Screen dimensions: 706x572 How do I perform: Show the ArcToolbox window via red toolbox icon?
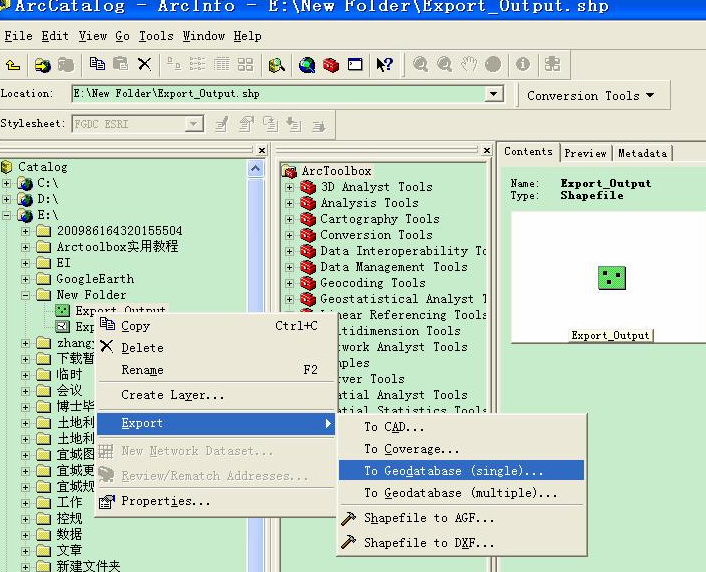pyautogui.click(x=331, y=65)
